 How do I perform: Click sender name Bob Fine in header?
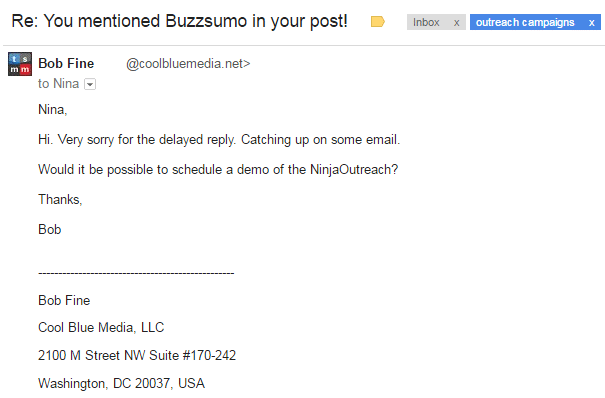click(66, 63)
